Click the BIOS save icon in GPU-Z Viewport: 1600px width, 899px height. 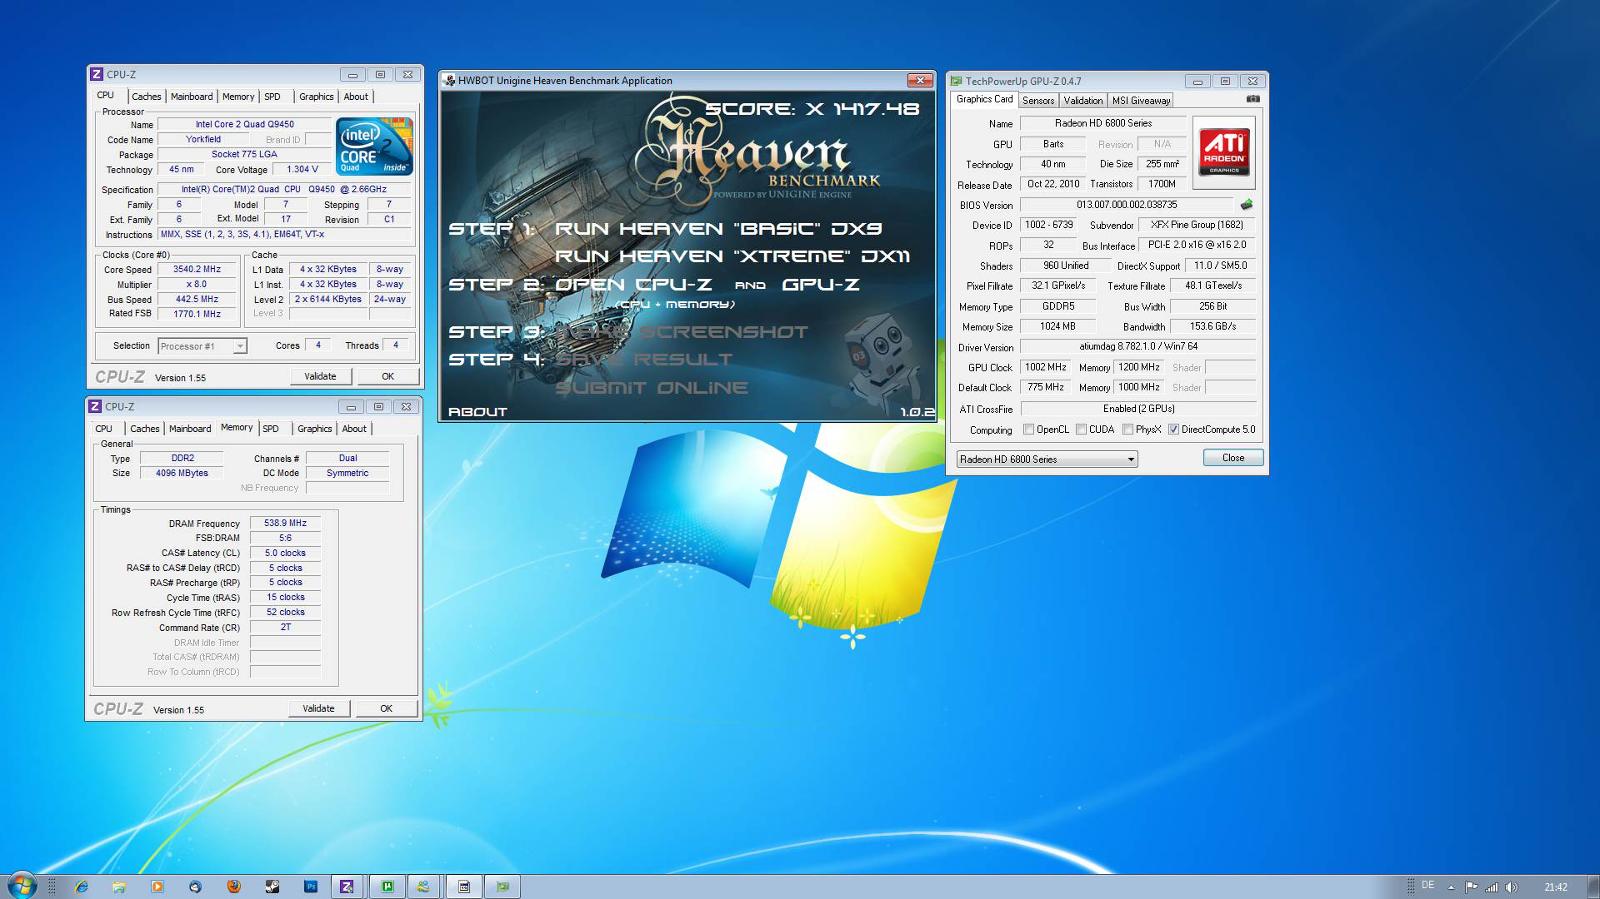1246,204
